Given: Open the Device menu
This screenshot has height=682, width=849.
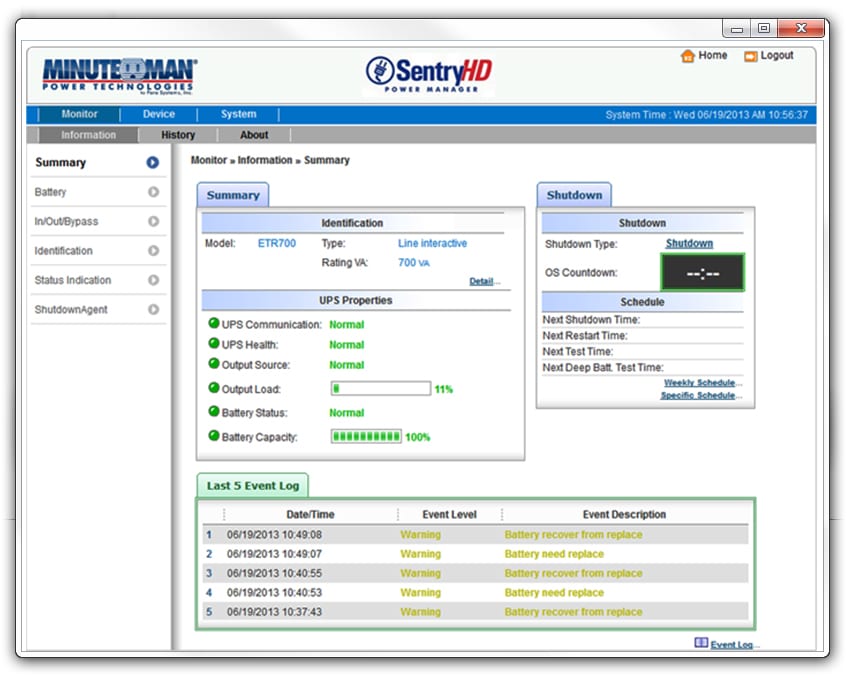Looking at the screenshot, I should pyautogui.click(x=159, y=114).
